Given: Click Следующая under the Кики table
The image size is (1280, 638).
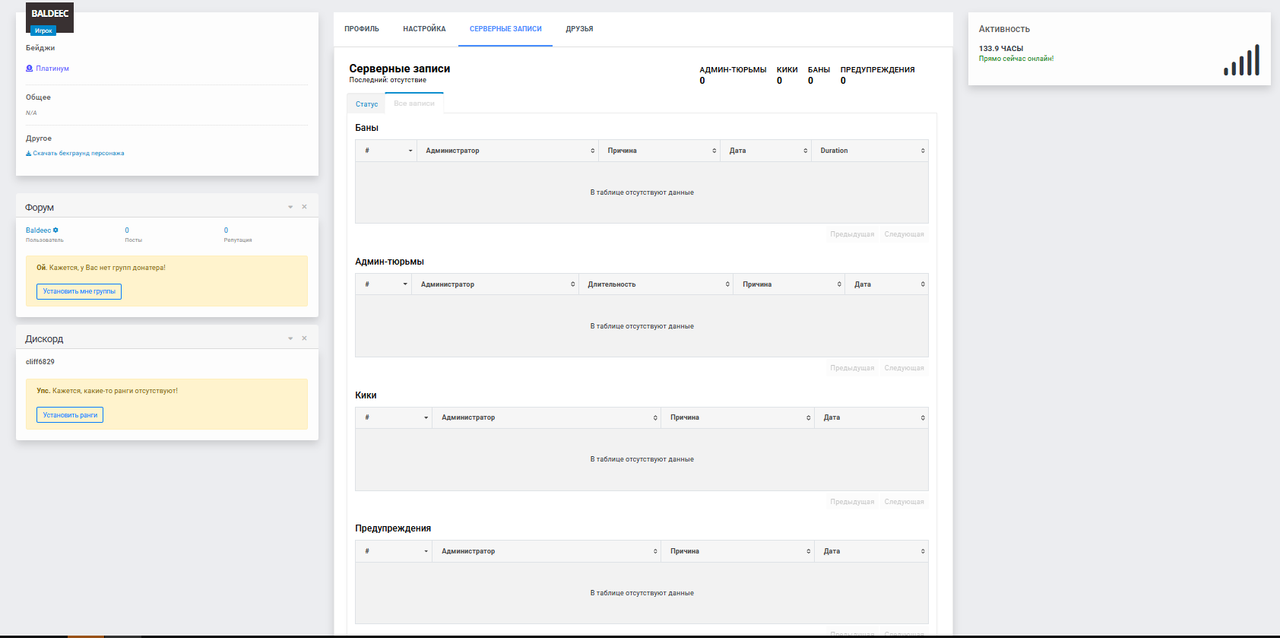Looking at the screenshot, I should click(x=904, y=501).
